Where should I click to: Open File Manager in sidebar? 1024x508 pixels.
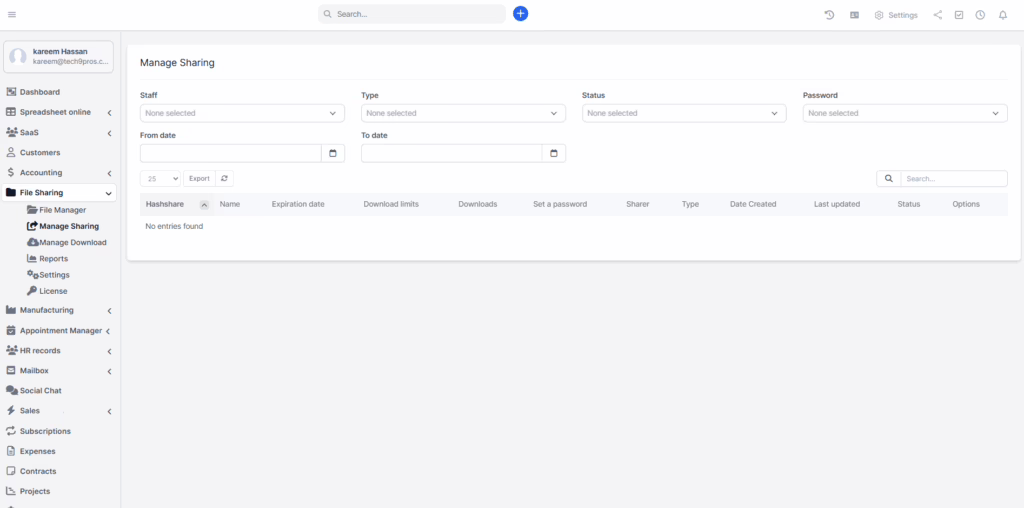click(x=62, y=210)
